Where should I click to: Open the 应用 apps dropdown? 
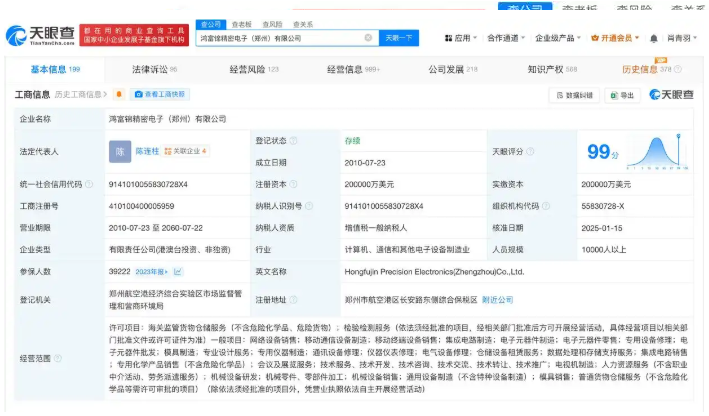click(x=461, y=38)
